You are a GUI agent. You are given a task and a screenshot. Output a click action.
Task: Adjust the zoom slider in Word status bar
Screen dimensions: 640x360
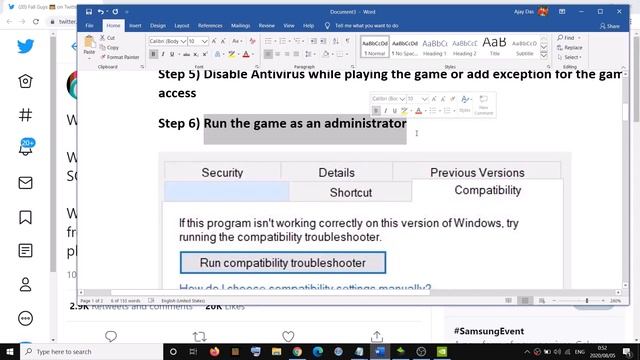(587, 301)
